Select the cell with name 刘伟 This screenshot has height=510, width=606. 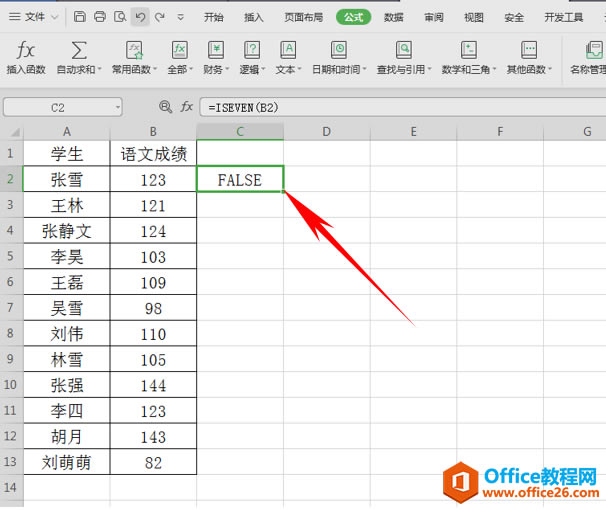(x=67, y=333)
